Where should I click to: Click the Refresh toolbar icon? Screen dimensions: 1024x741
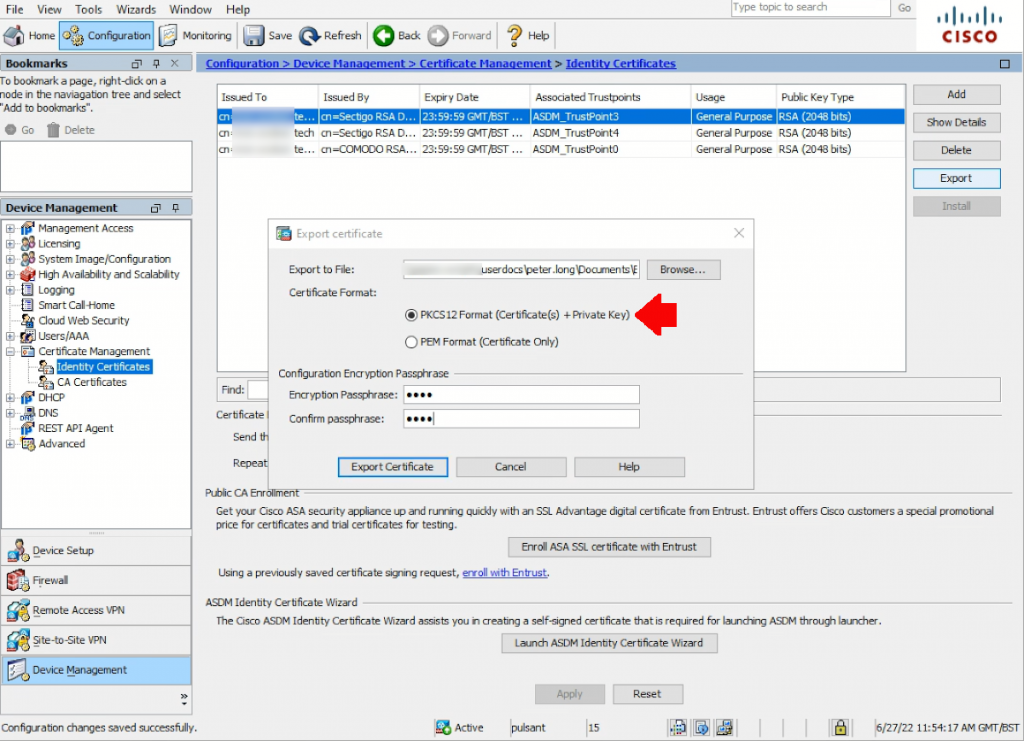(x=309, y=35)
